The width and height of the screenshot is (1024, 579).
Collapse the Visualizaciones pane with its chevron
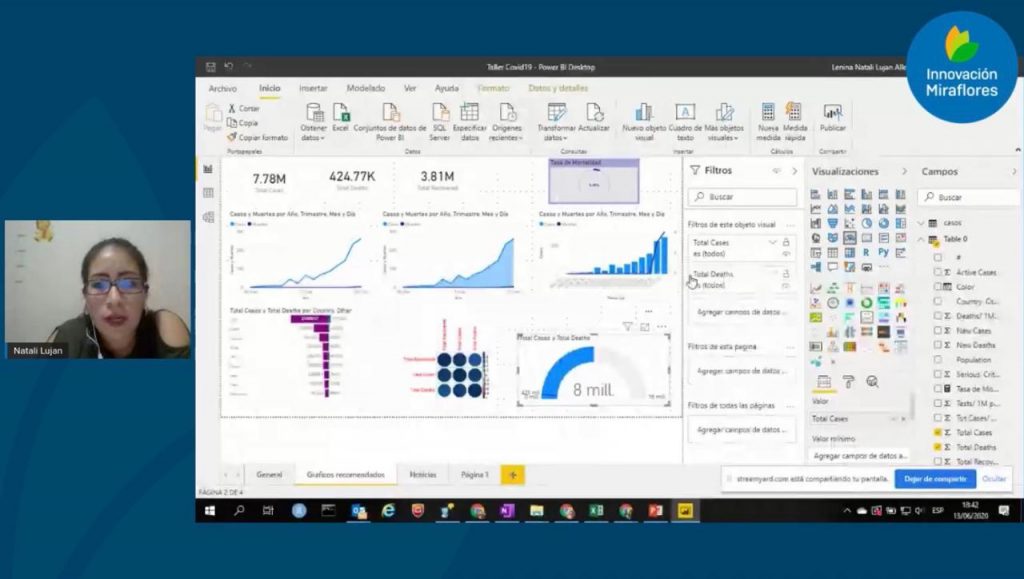pos(904,171)
